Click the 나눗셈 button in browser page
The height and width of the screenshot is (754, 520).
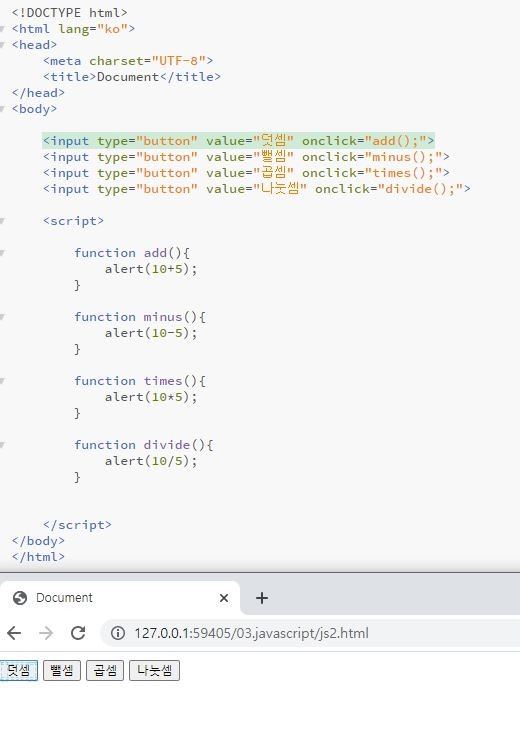pyautogui.click(x=154, y=670)
